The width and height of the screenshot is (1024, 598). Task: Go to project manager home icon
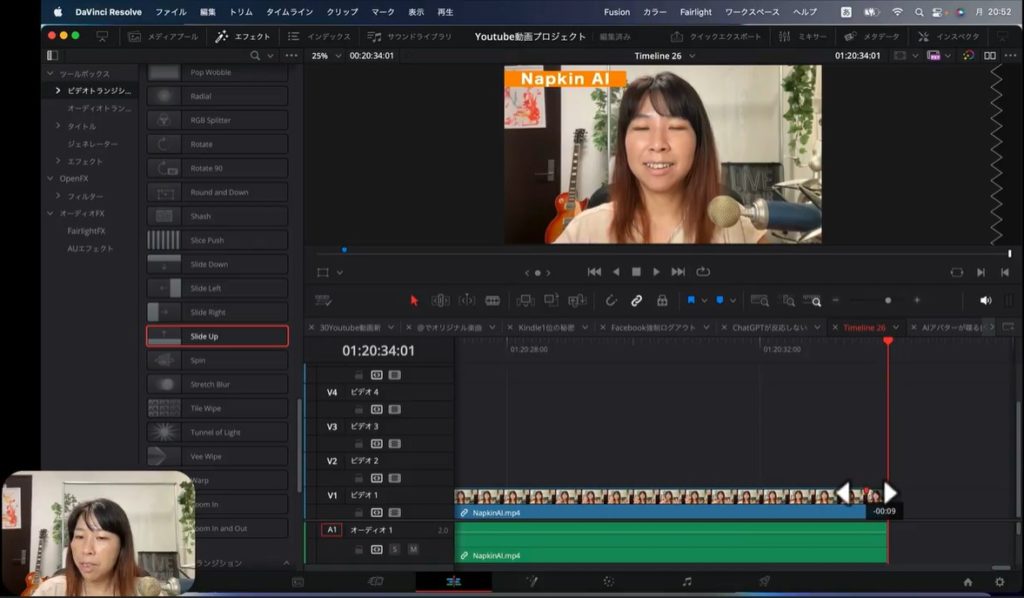[x=967, y=581]
